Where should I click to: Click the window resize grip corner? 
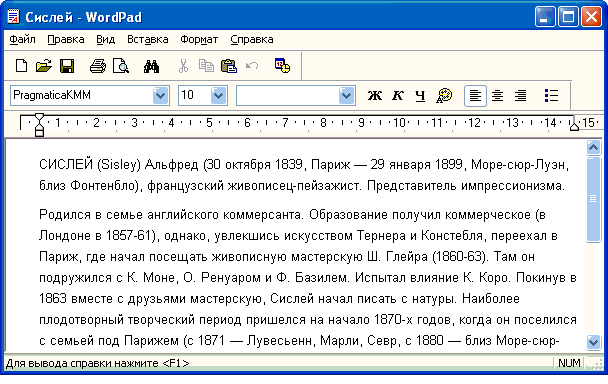(x=596, y=364)
